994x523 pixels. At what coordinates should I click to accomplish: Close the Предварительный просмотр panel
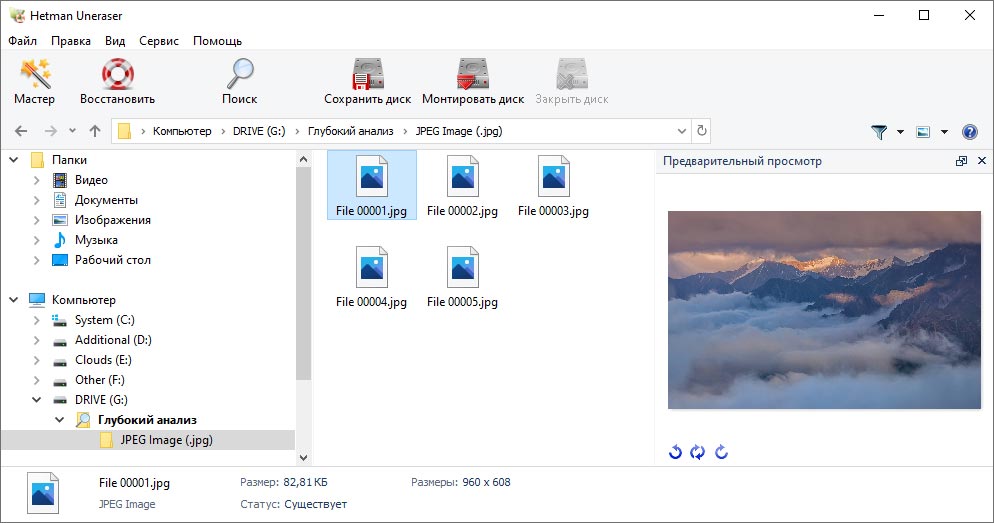coord(982,161)
